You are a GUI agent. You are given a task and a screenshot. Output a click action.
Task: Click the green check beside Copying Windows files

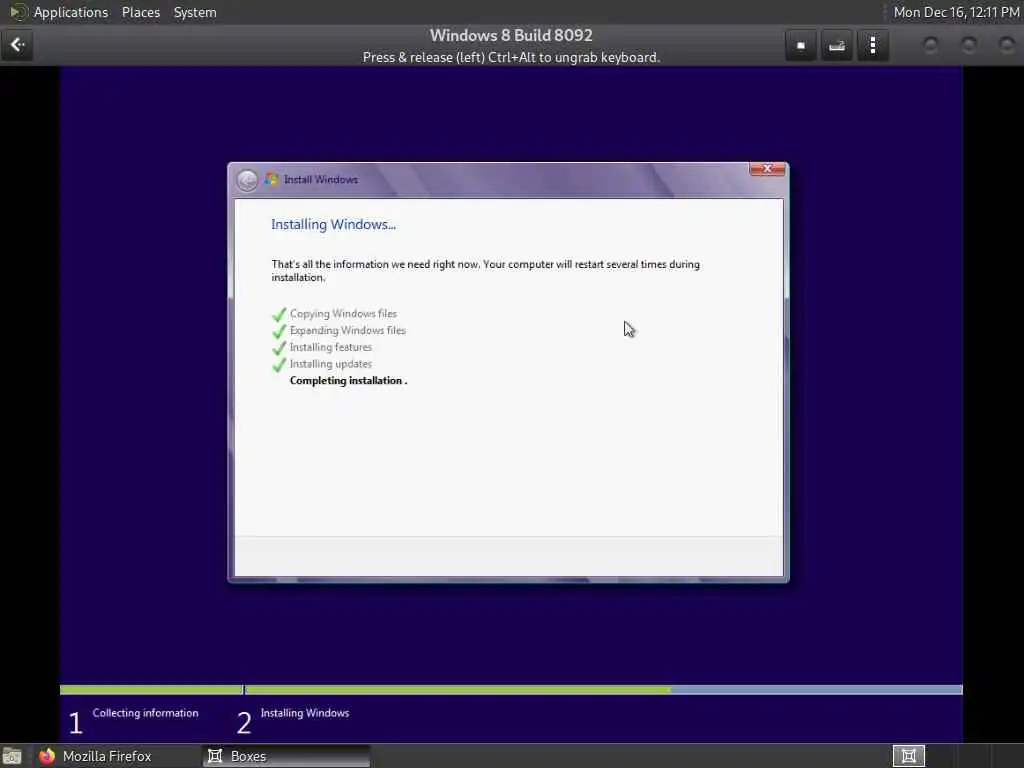point(280,315)
